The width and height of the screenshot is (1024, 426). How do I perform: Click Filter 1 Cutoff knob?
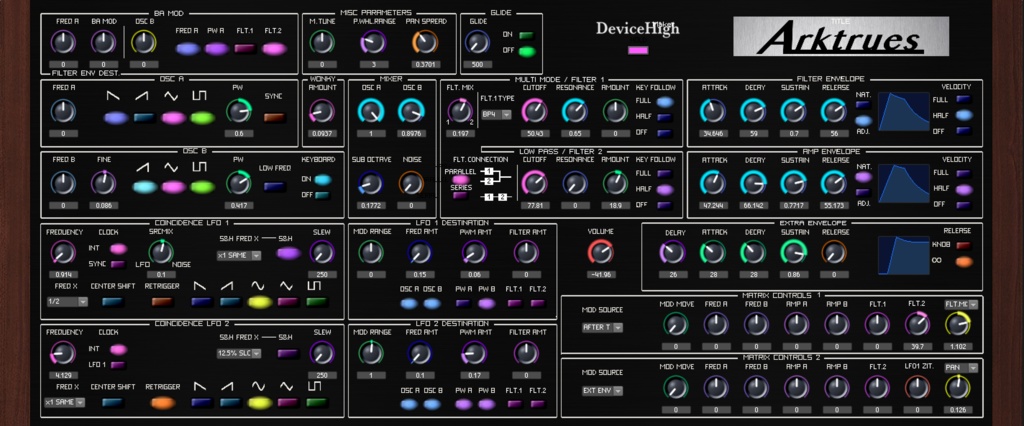coord(534,112)
